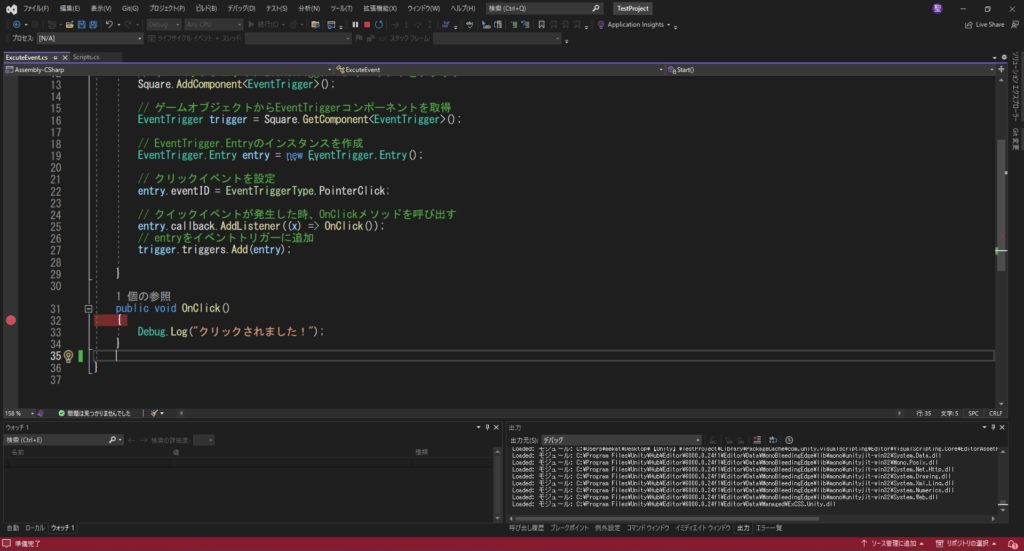Screen dimensions: 1024x551
Task: Open the output source dropdown
Action: (x=621, y=440)
